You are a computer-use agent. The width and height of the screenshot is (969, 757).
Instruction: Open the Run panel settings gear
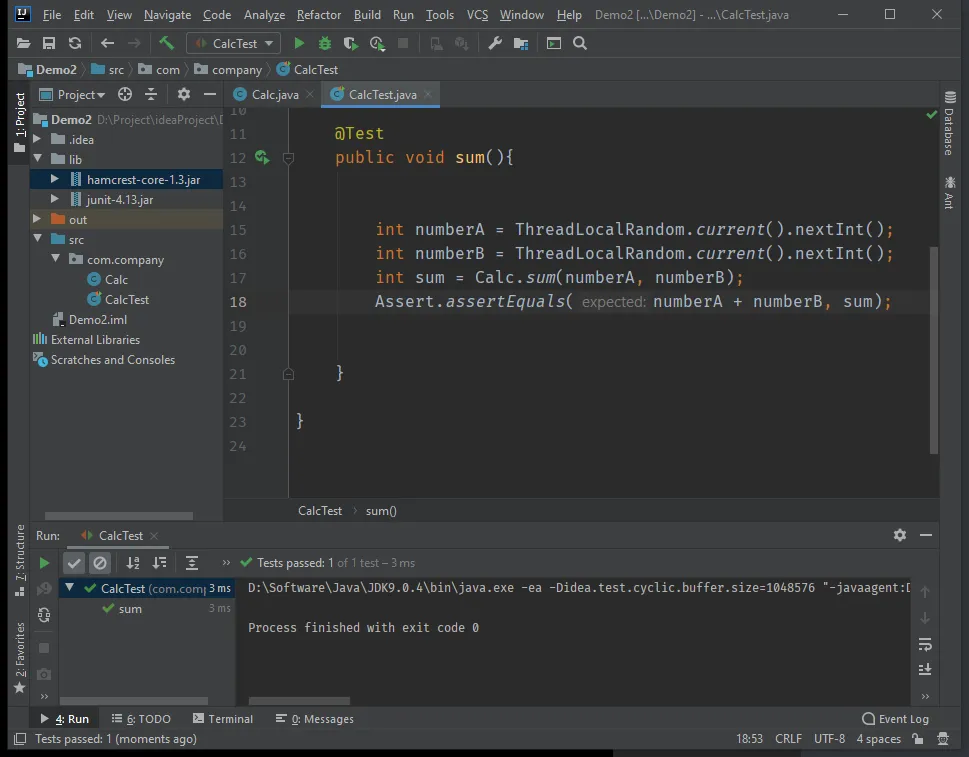point(899,536)
